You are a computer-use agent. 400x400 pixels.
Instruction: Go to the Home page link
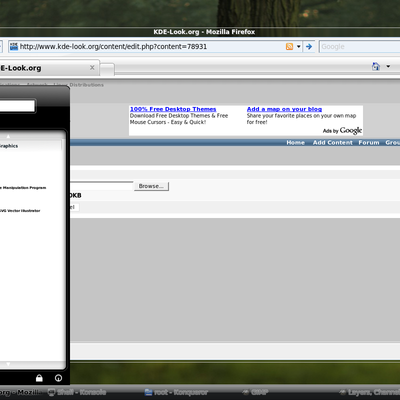(x=295, y=143)
